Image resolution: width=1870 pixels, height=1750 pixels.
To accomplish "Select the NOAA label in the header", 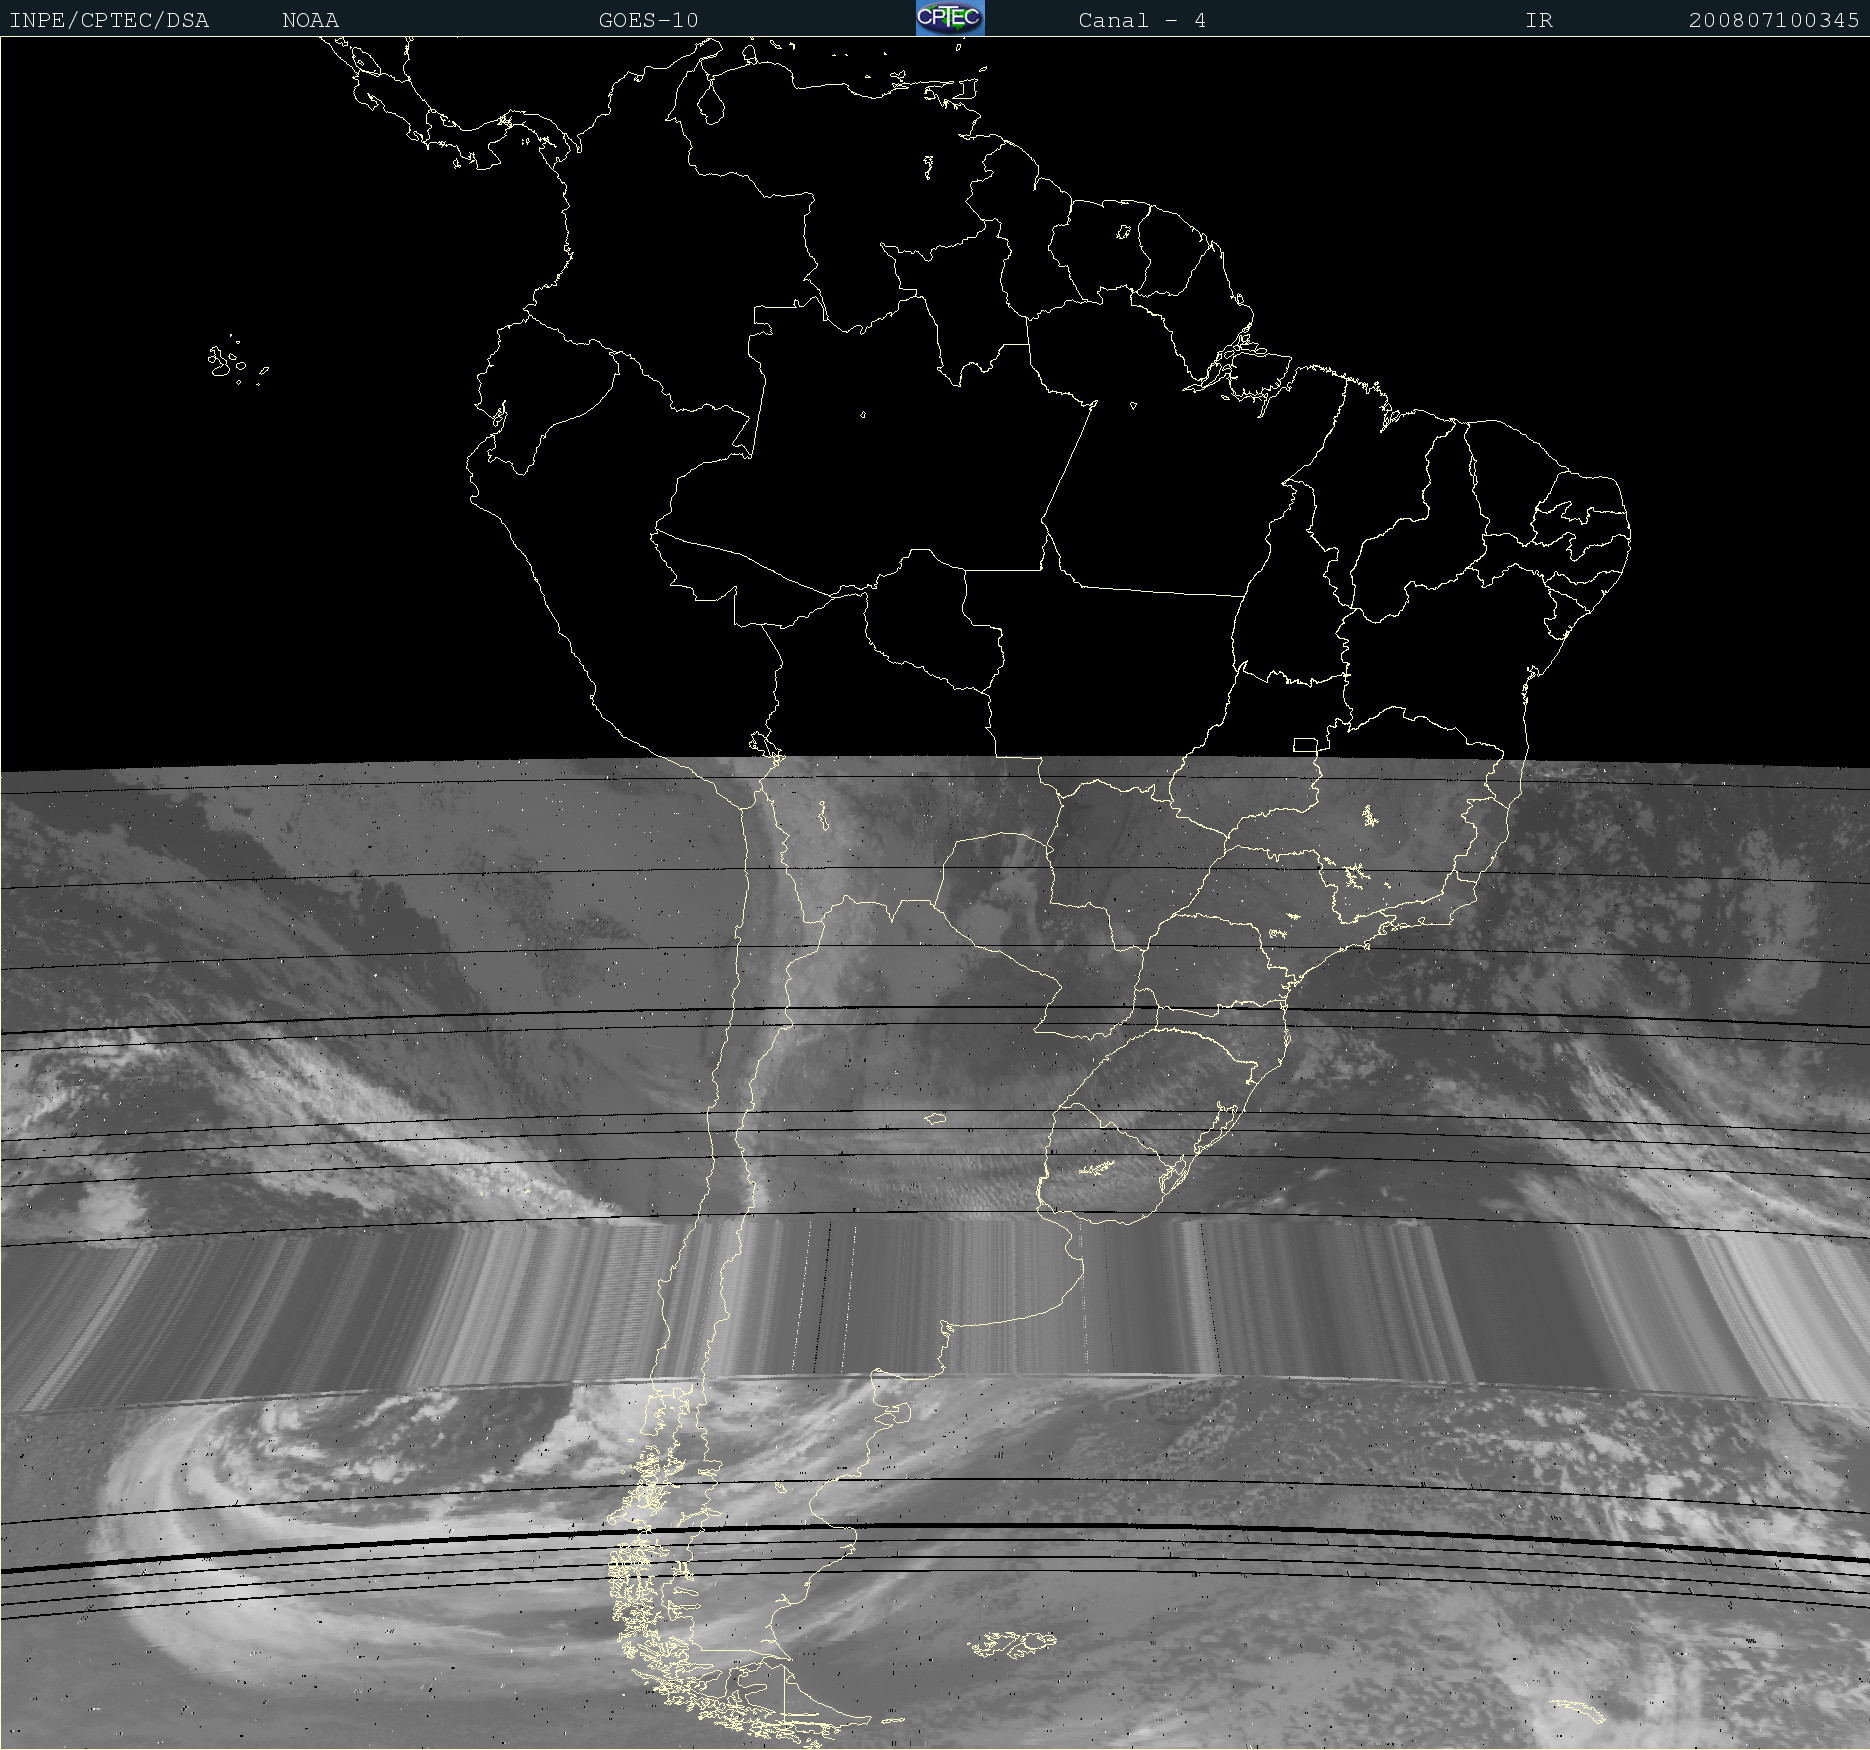I will (x=310, y=20).
